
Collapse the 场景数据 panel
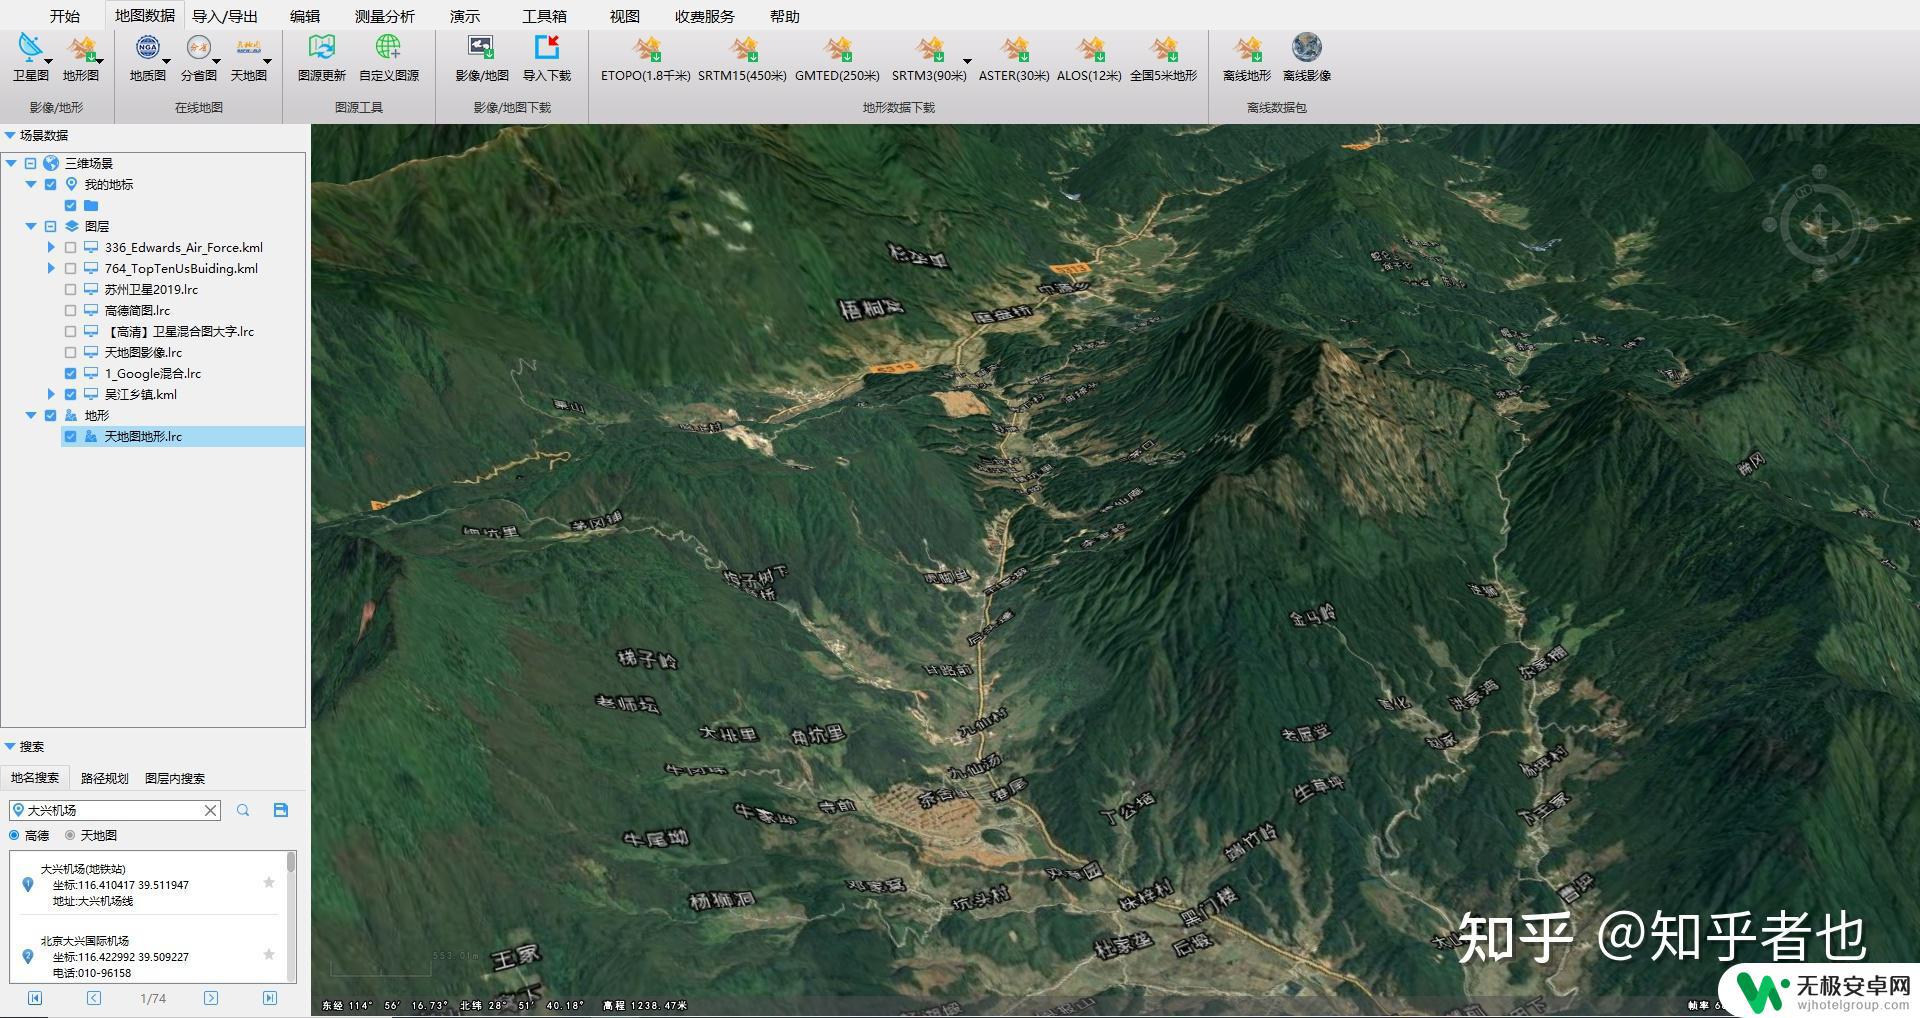coord(10,135)
